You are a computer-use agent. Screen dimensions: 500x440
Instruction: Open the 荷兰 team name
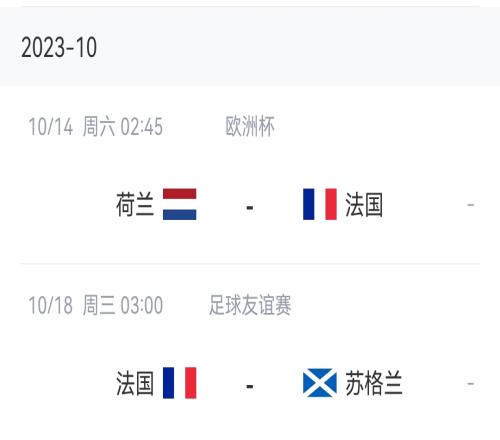point(135,204)
